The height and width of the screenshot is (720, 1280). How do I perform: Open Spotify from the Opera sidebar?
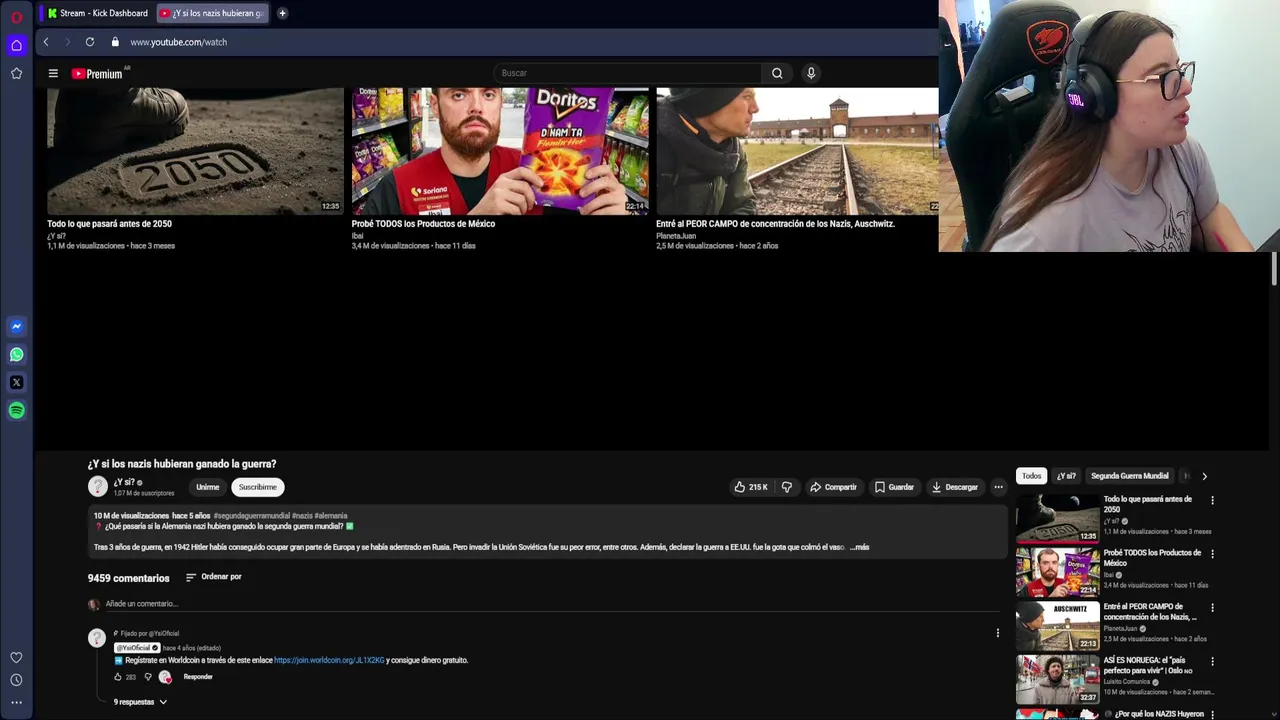click(x=16, y=410)
